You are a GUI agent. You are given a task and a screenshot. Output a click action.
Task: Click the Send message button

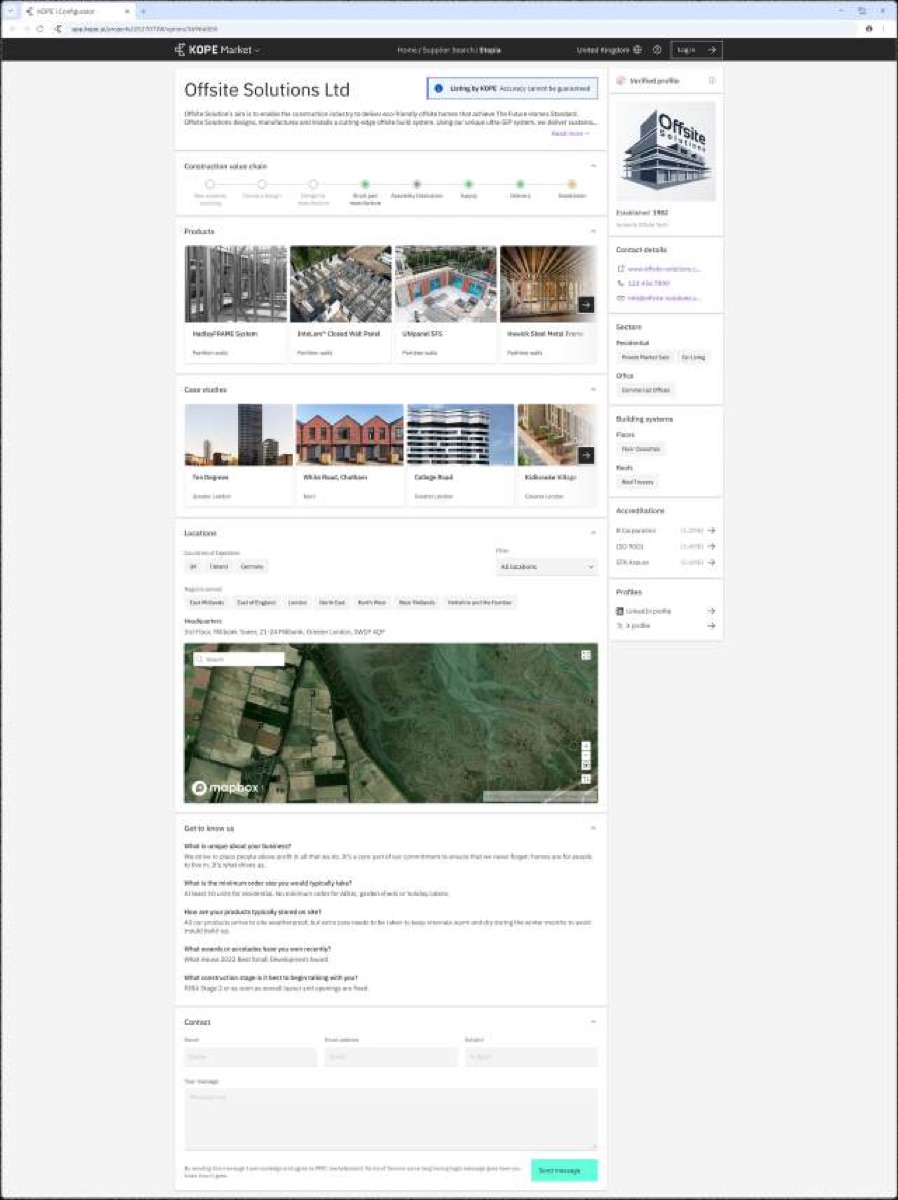564,1170
